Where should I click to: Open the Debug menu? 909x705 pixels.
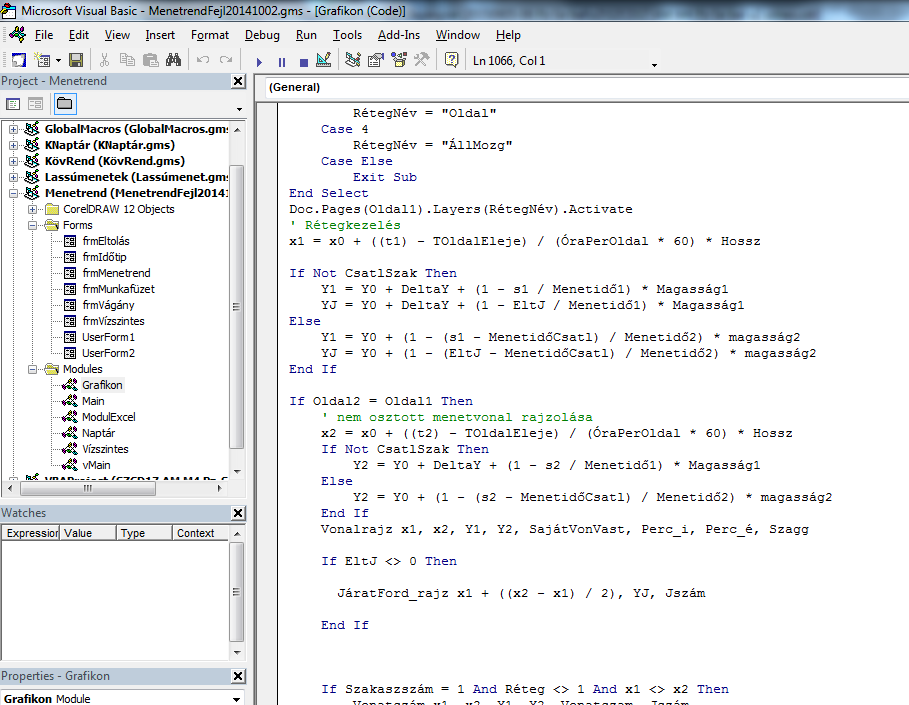(x=262, y=35)
